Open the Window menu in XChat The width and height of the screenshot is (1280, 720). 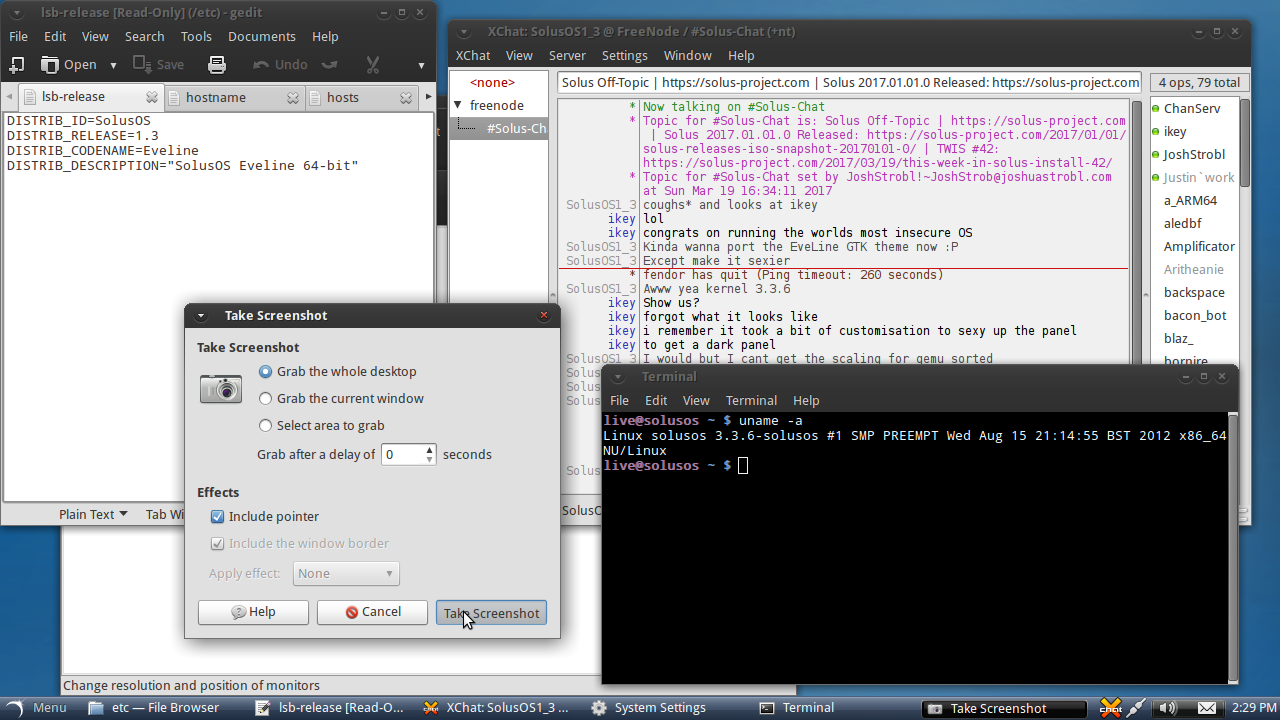click(688, 55)
